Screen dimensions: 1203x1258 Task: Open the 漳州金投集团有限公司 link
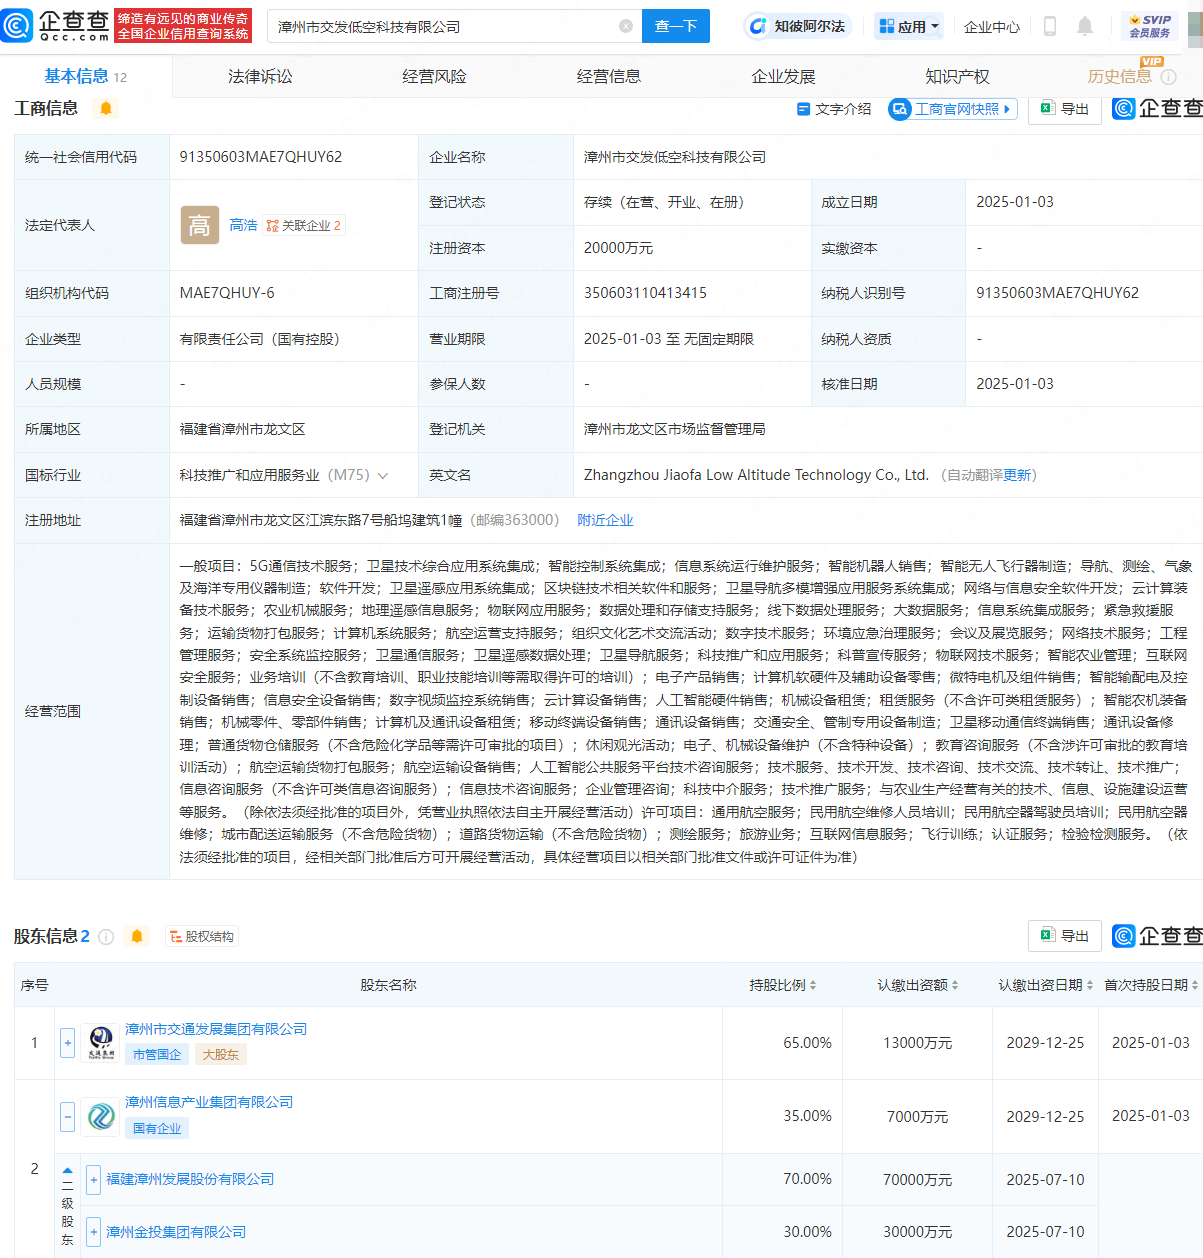(176, 1232)
